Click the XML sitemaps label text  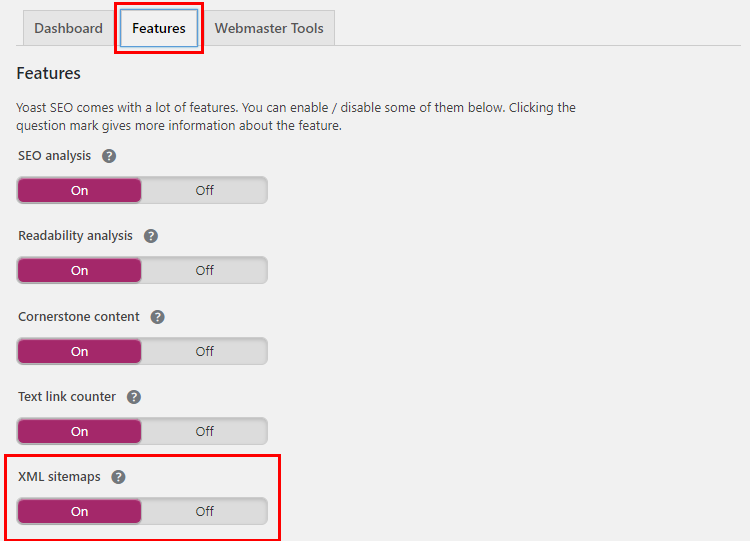coord(59,477)
